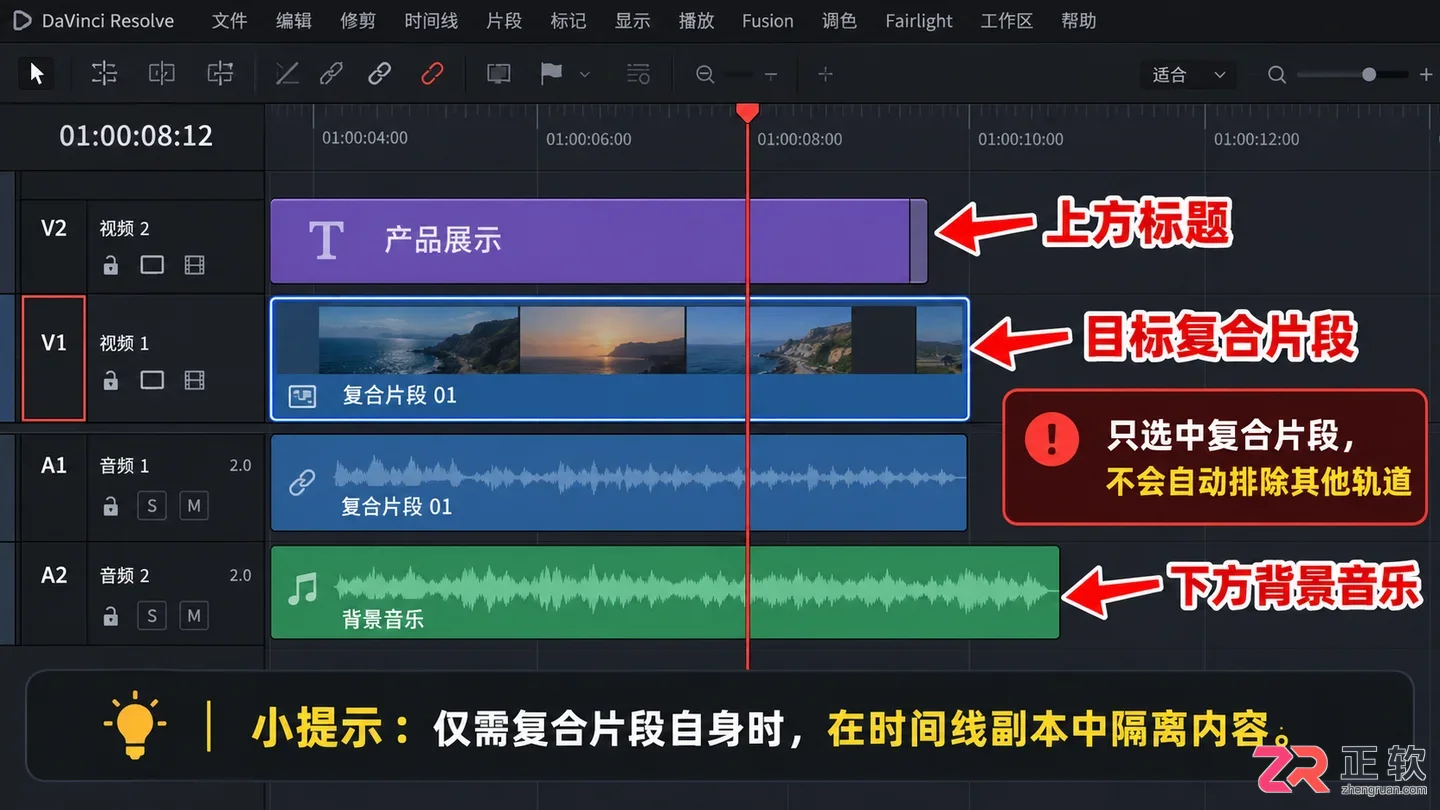1440x810 pixels.
Task: Click the compound clip icon on 复合片段 01
Action: (x=301, y=396)
